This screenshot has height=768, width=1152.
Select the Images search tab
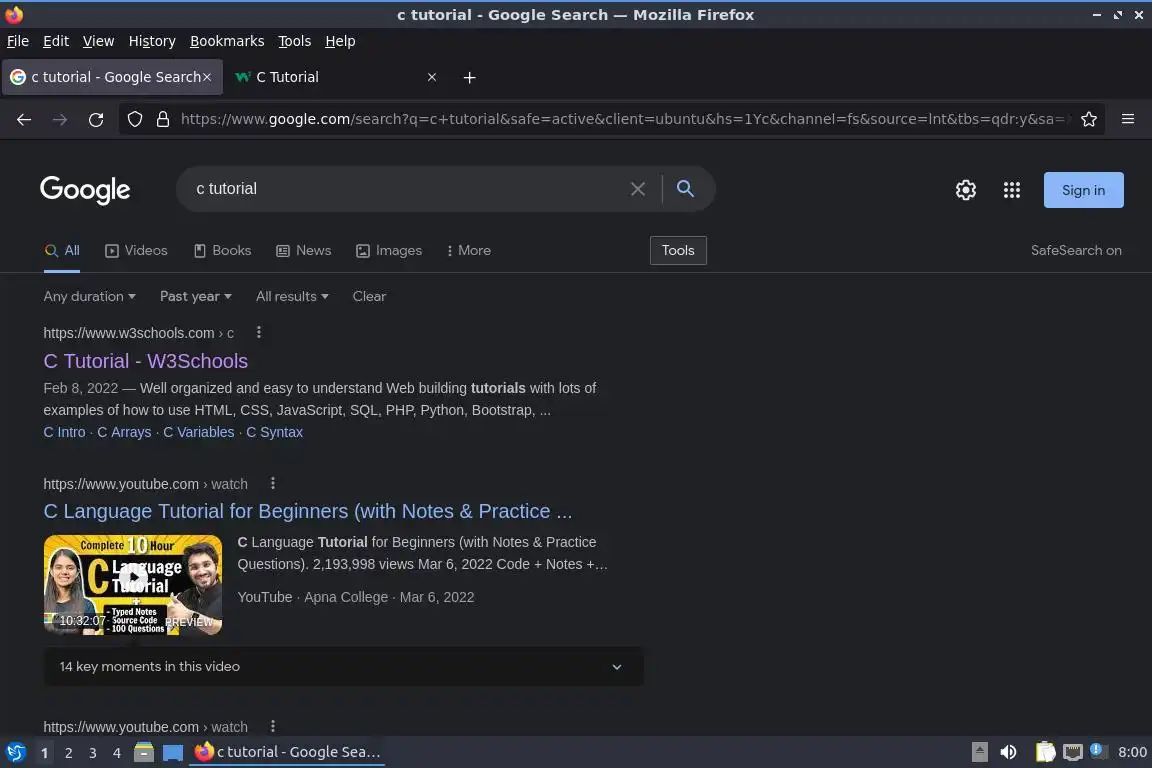(389, 251)
